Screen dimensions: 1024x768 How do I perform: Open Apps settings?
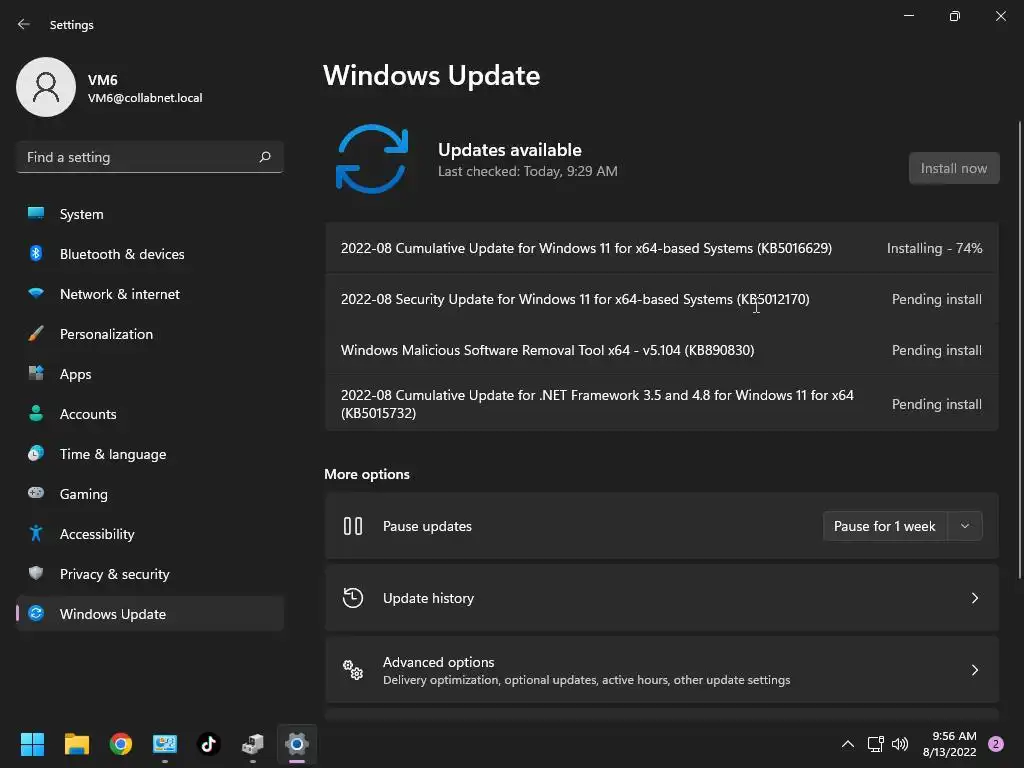[150, 374]
